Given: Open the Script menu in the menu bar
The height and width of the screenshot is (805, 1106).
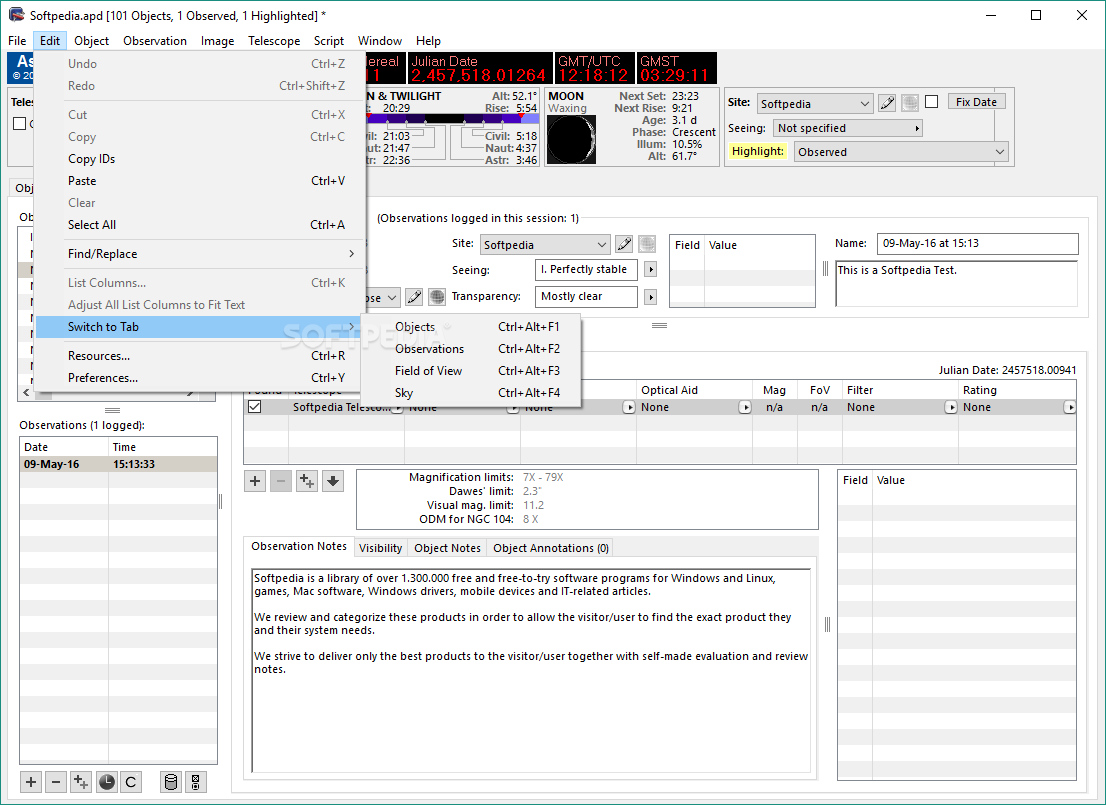Looking at the screenshot, I should point(329,41).
